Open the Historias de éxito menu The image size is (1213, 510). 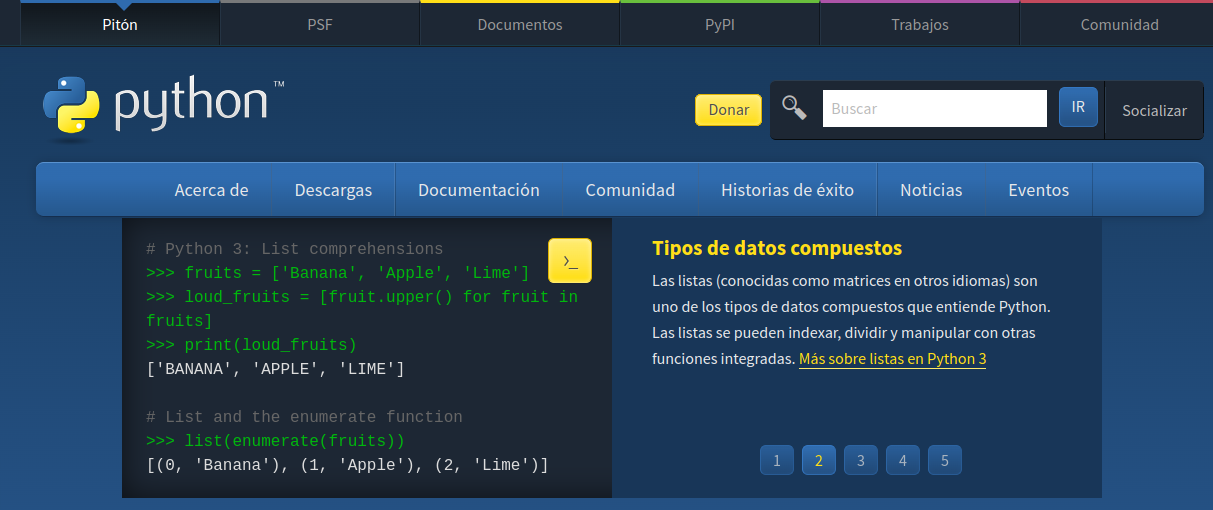click(x=787, y=190)
